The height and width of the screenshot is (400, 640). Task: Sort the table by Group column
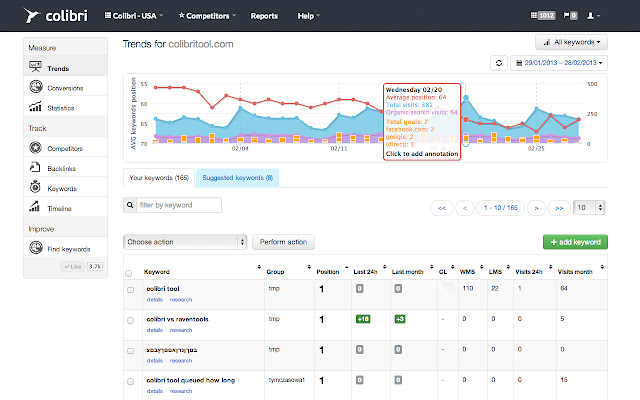276,272
